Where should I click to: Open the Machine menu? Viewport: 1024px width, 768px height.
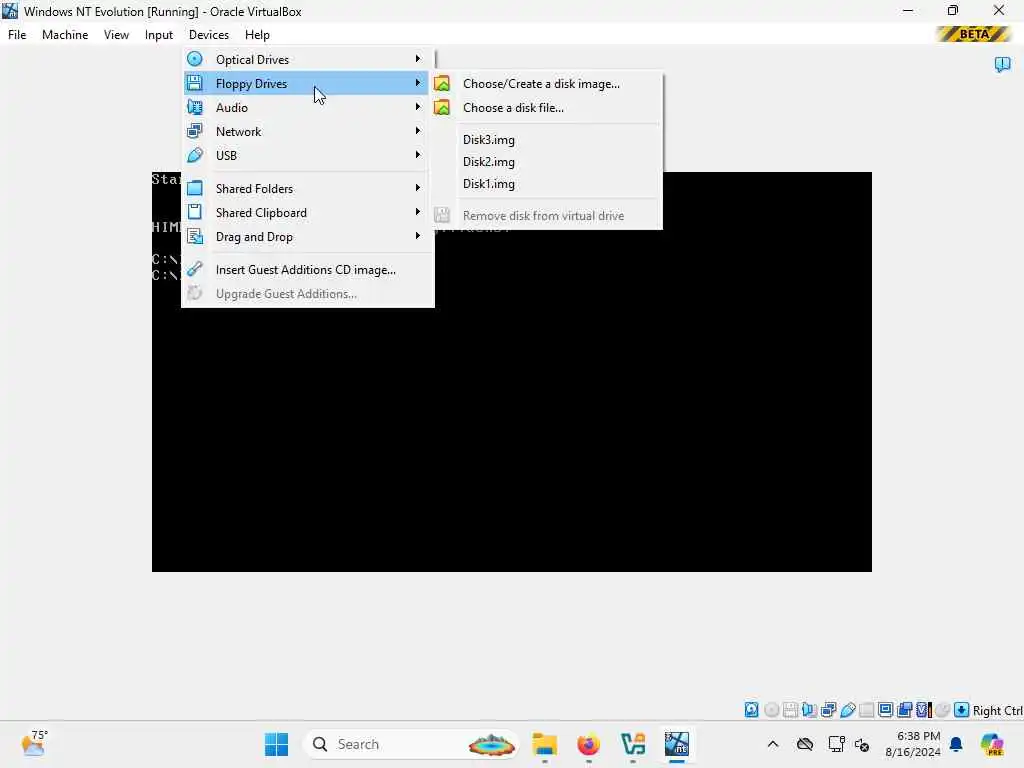point(65,35)
